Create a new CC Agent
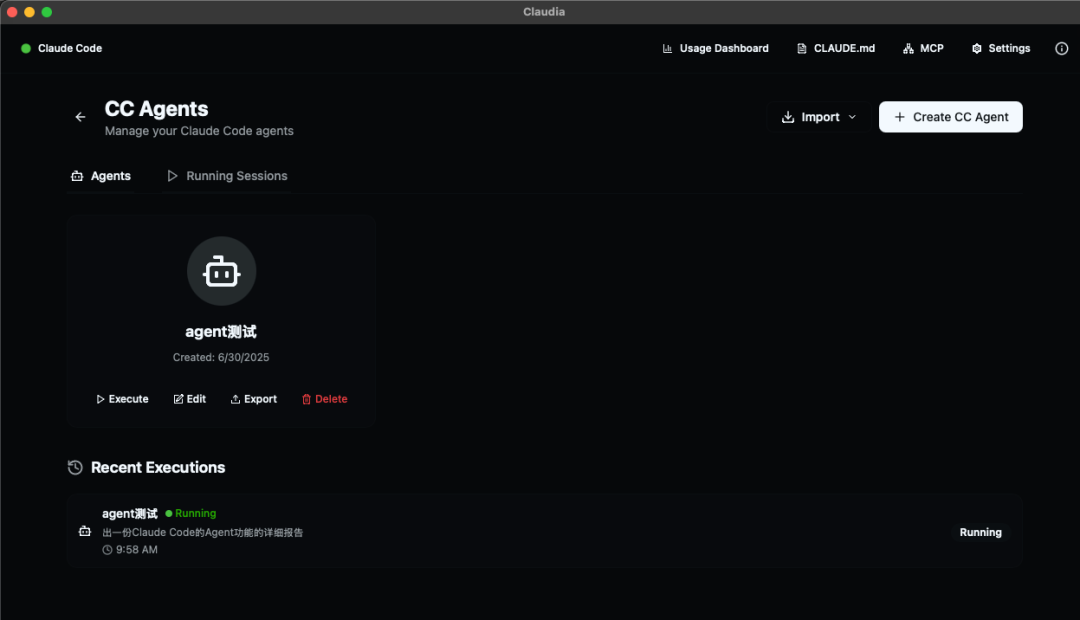Image resolution: width=1080 pixels, height=620 pixels. point(951,117)
